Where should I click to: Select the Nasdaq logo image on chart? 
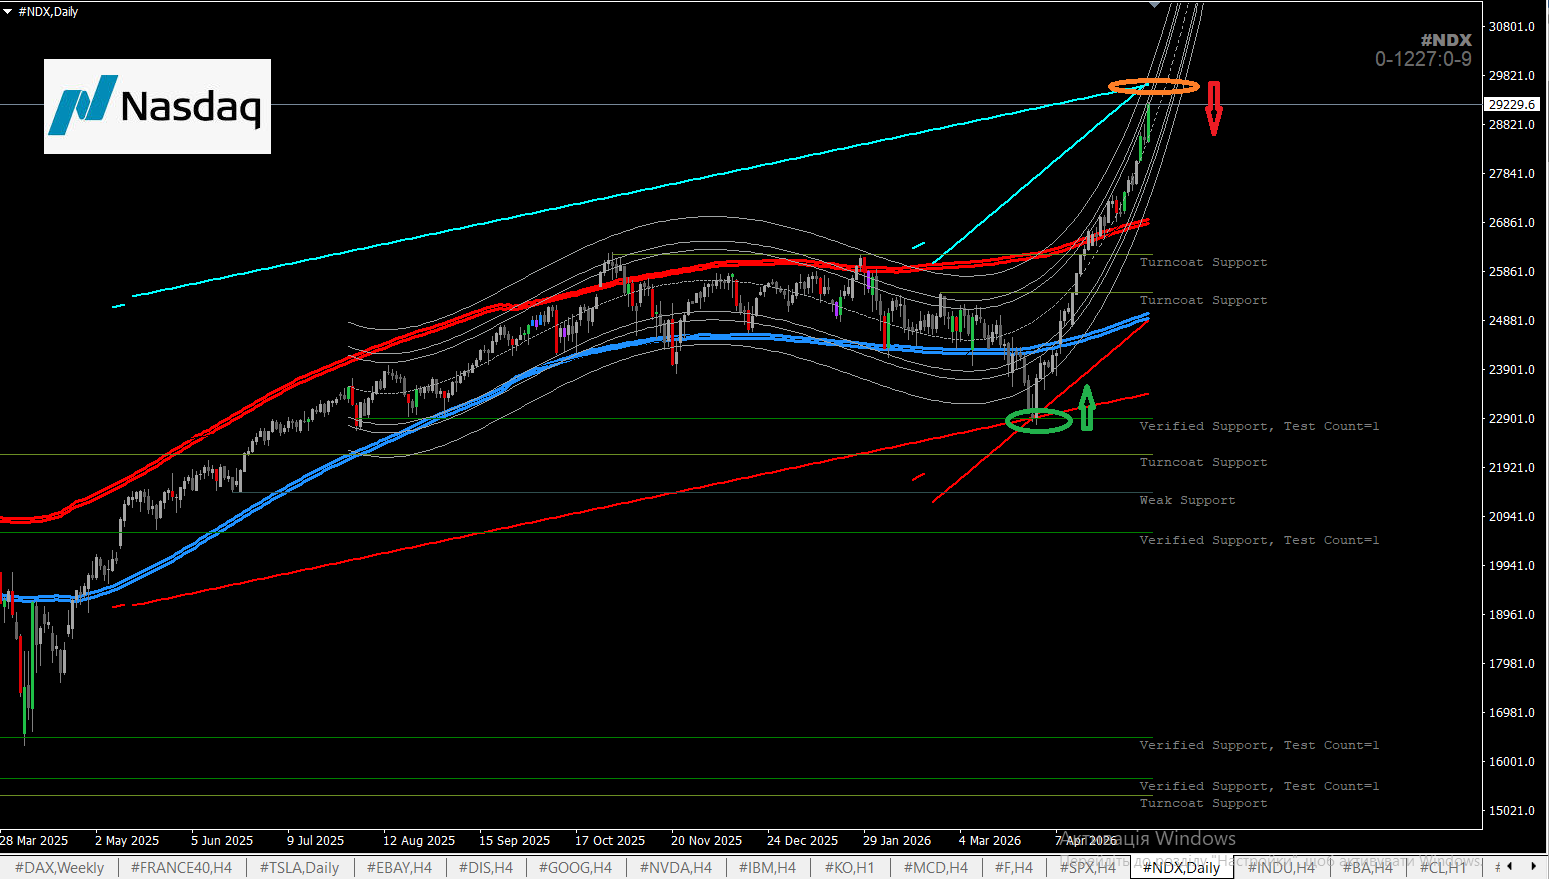pyautogui.click(x=157, y=106)
